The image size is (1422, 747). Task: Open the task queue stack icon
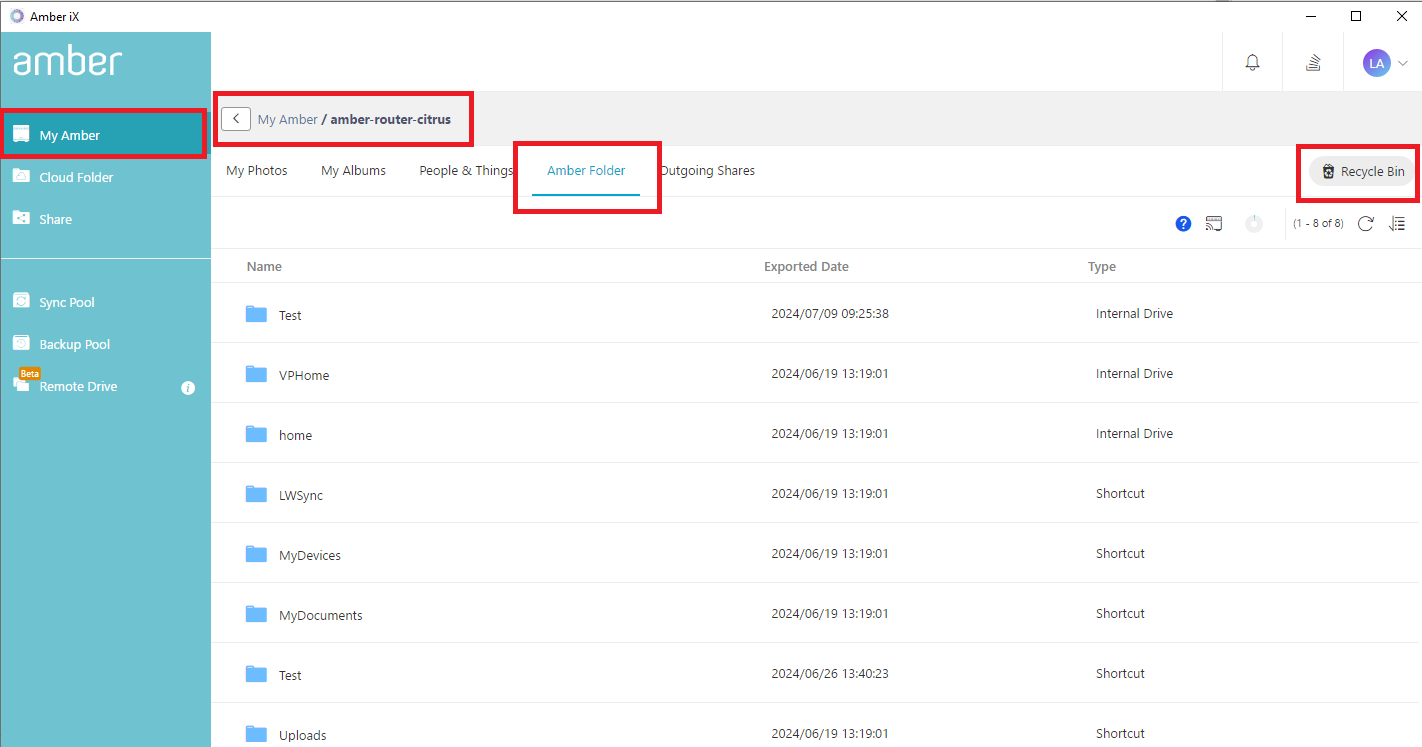1313,62
